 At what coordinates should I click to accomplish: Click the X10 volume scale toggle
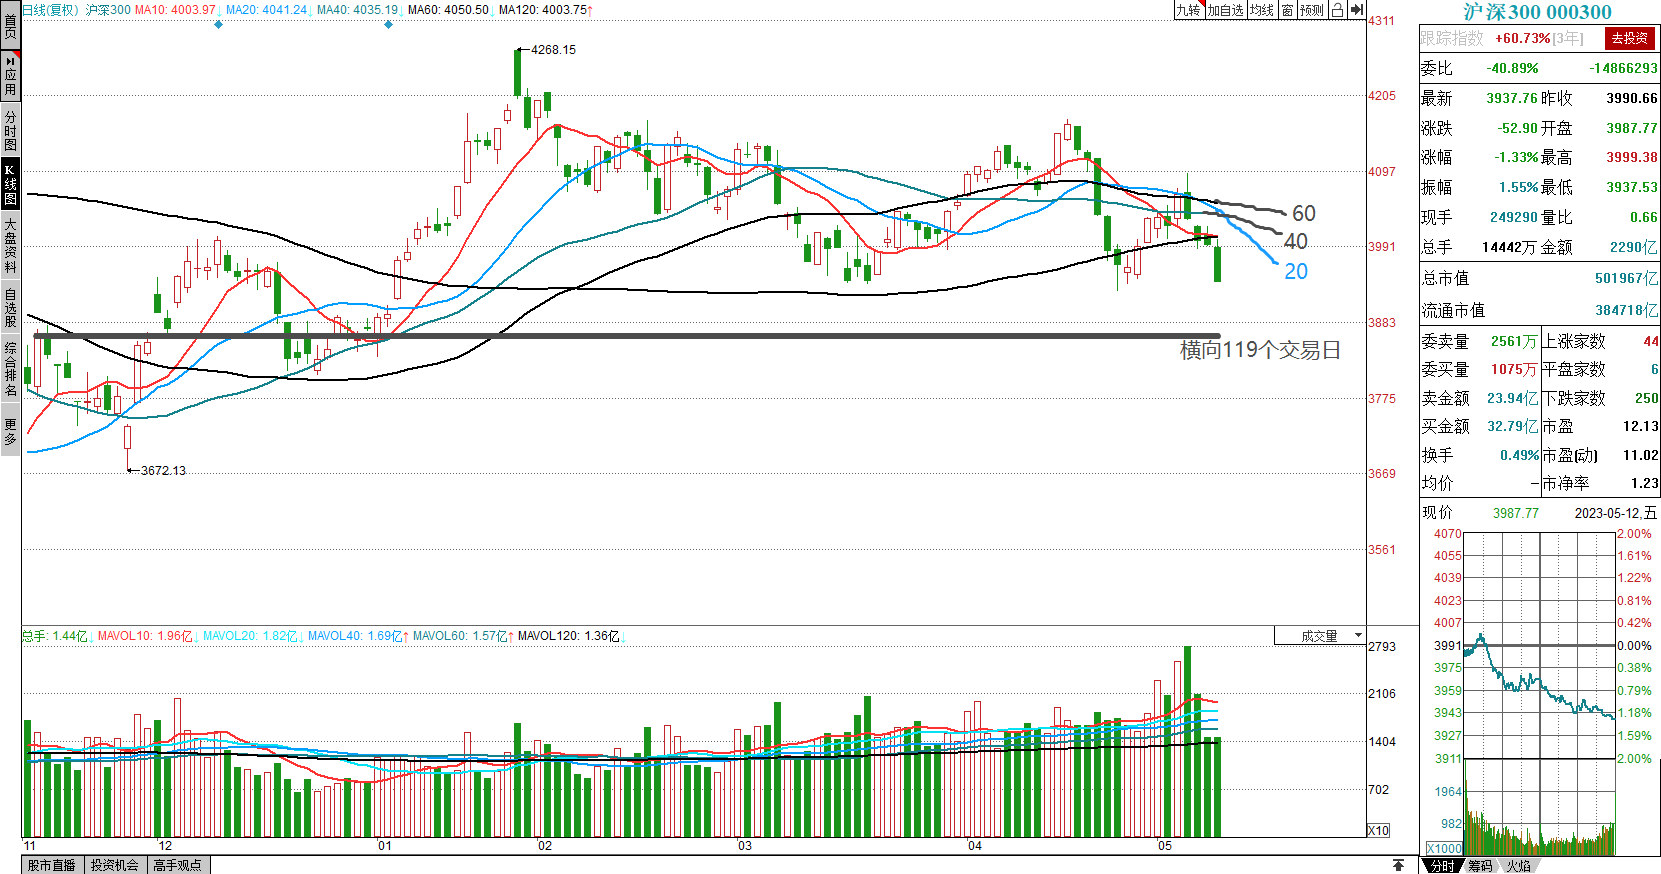point(1378,830)
